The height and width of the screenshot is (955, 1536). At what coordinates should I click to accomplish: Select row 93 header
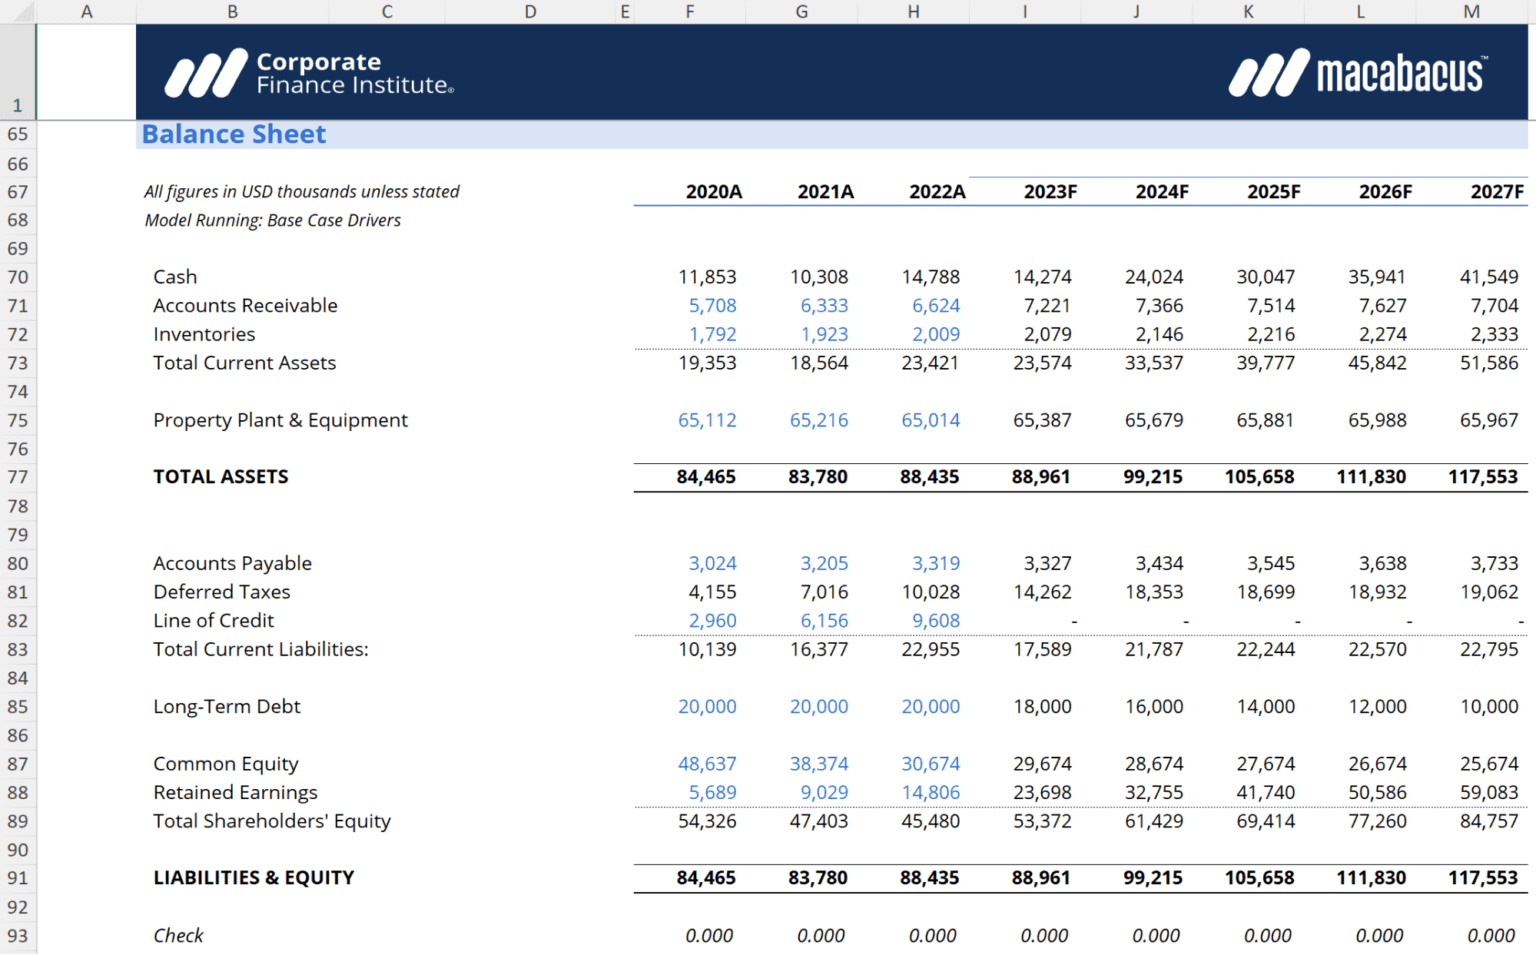pyautogui.click(x=17, y=936)
